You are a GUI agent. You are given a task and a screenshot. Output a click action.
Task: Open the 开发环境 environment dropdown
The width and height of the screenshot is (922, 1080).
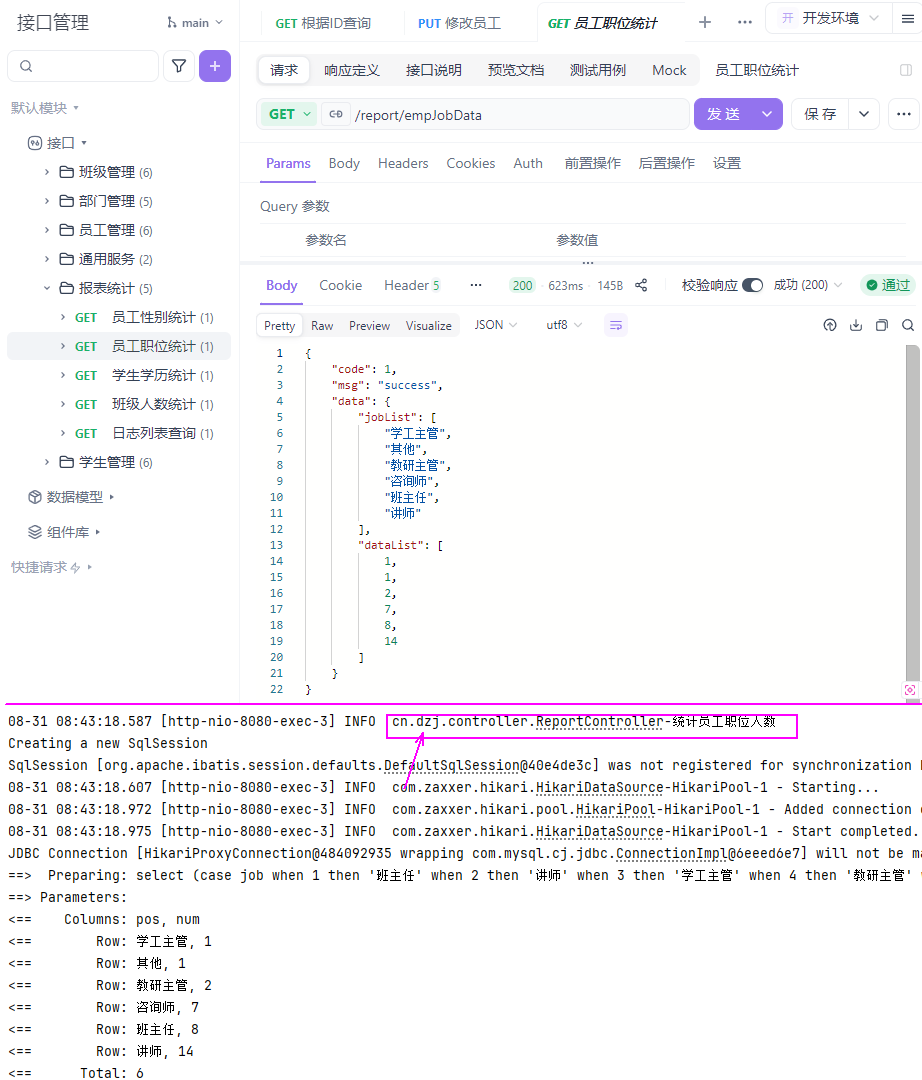click(x=829, y=18)
